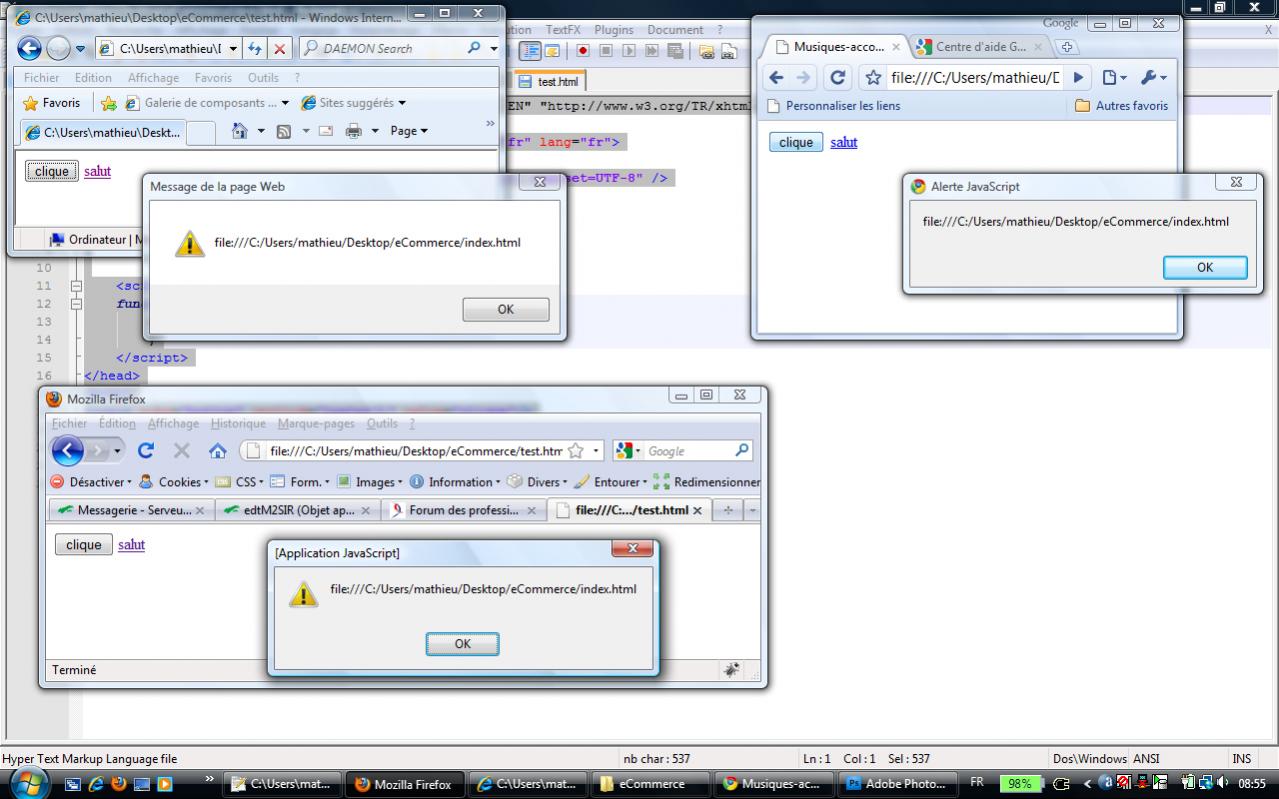Go back in Internet Explorer
The height and width of the screenshot is (799, 1279).
(29, 48)
